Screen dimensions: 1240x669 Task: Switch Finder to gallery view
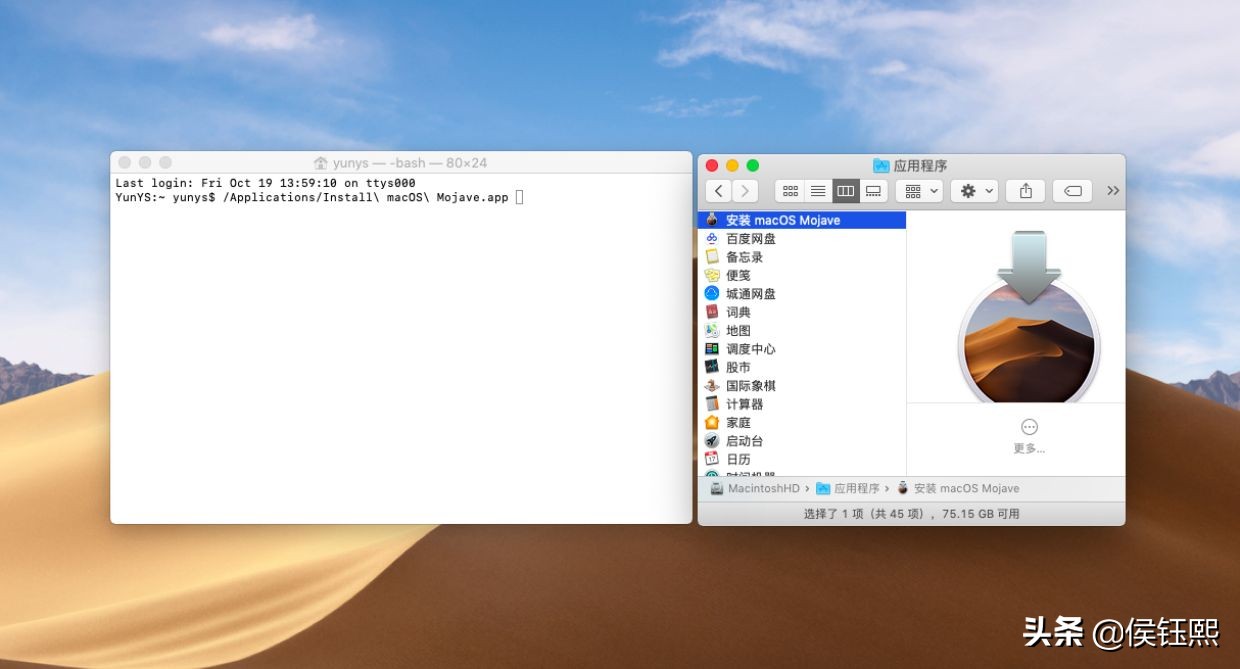[x=873, y=190]
